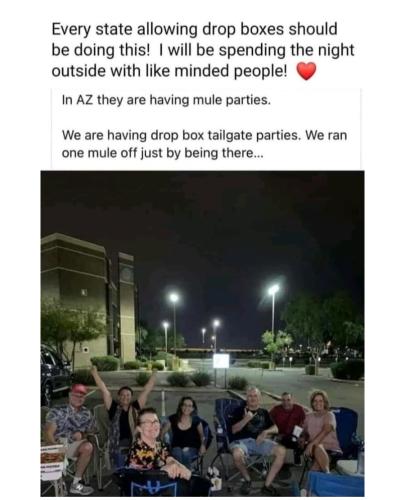The width and height of the screenshot is (405, 500).
Task: Click the brightest street lamp on the right
Action: click(x=274, y=289)
